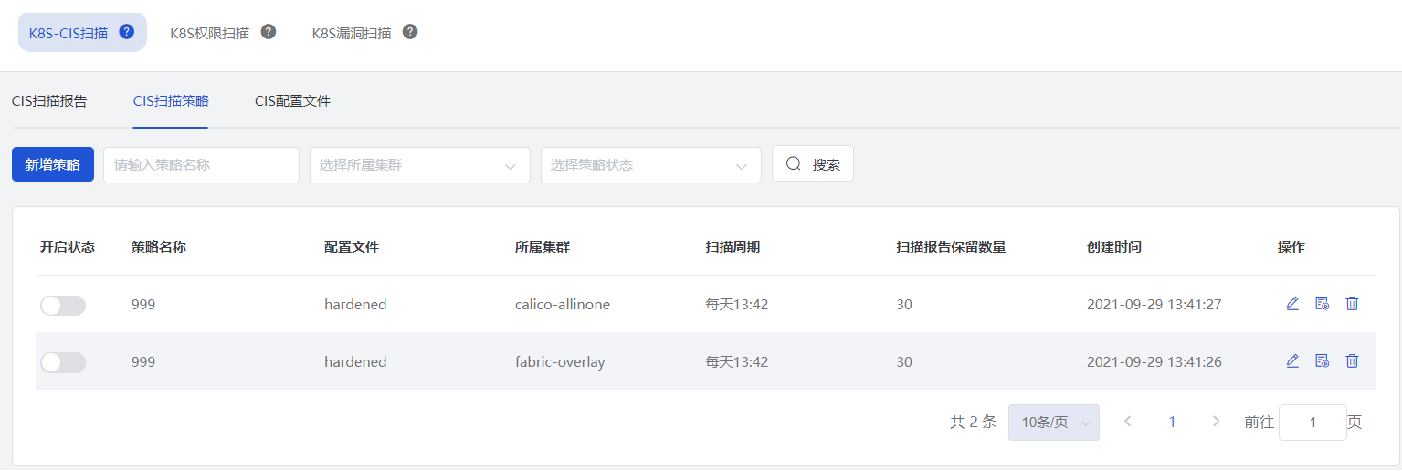View scan reports for calico-allinone policy
This screenshot has width=1402, height=471.
pyautogui.click(x=1322, y=304)
